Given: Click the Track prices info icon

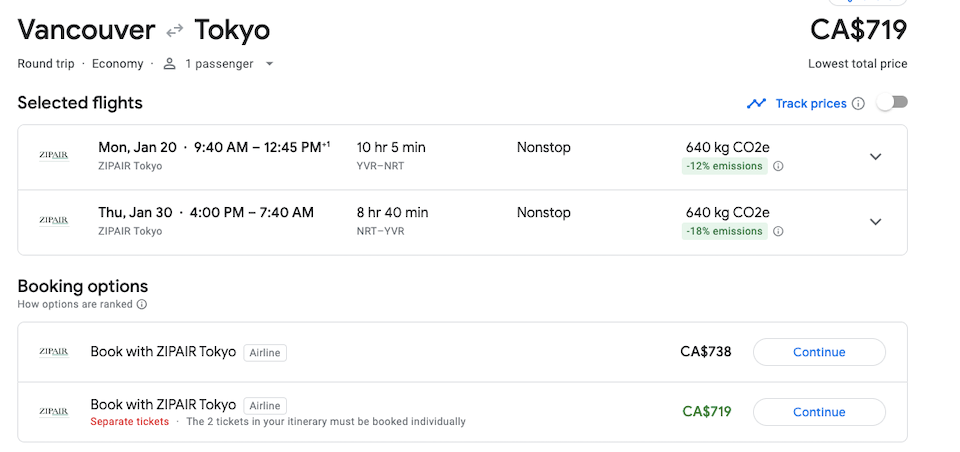Looking at the screenshot, I should (858, 104).
